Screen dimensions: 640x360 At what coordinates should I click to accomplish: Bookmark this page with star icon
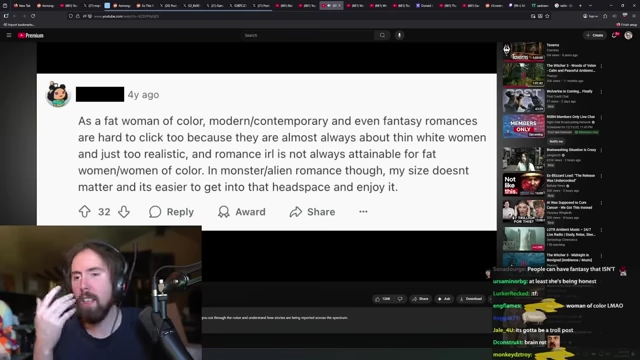click(547, 16)
